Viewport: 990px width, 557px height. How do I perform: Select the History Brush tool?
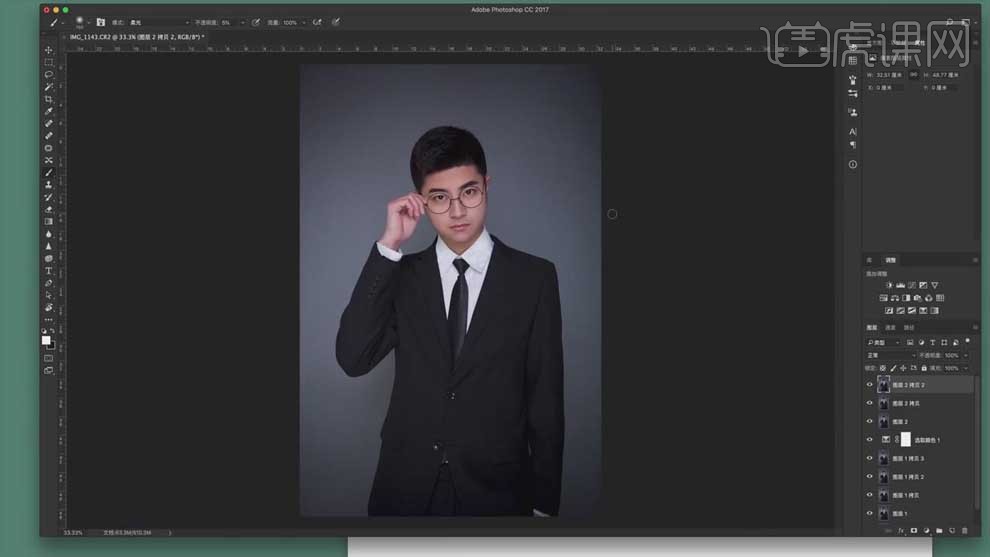click(49, 197)
